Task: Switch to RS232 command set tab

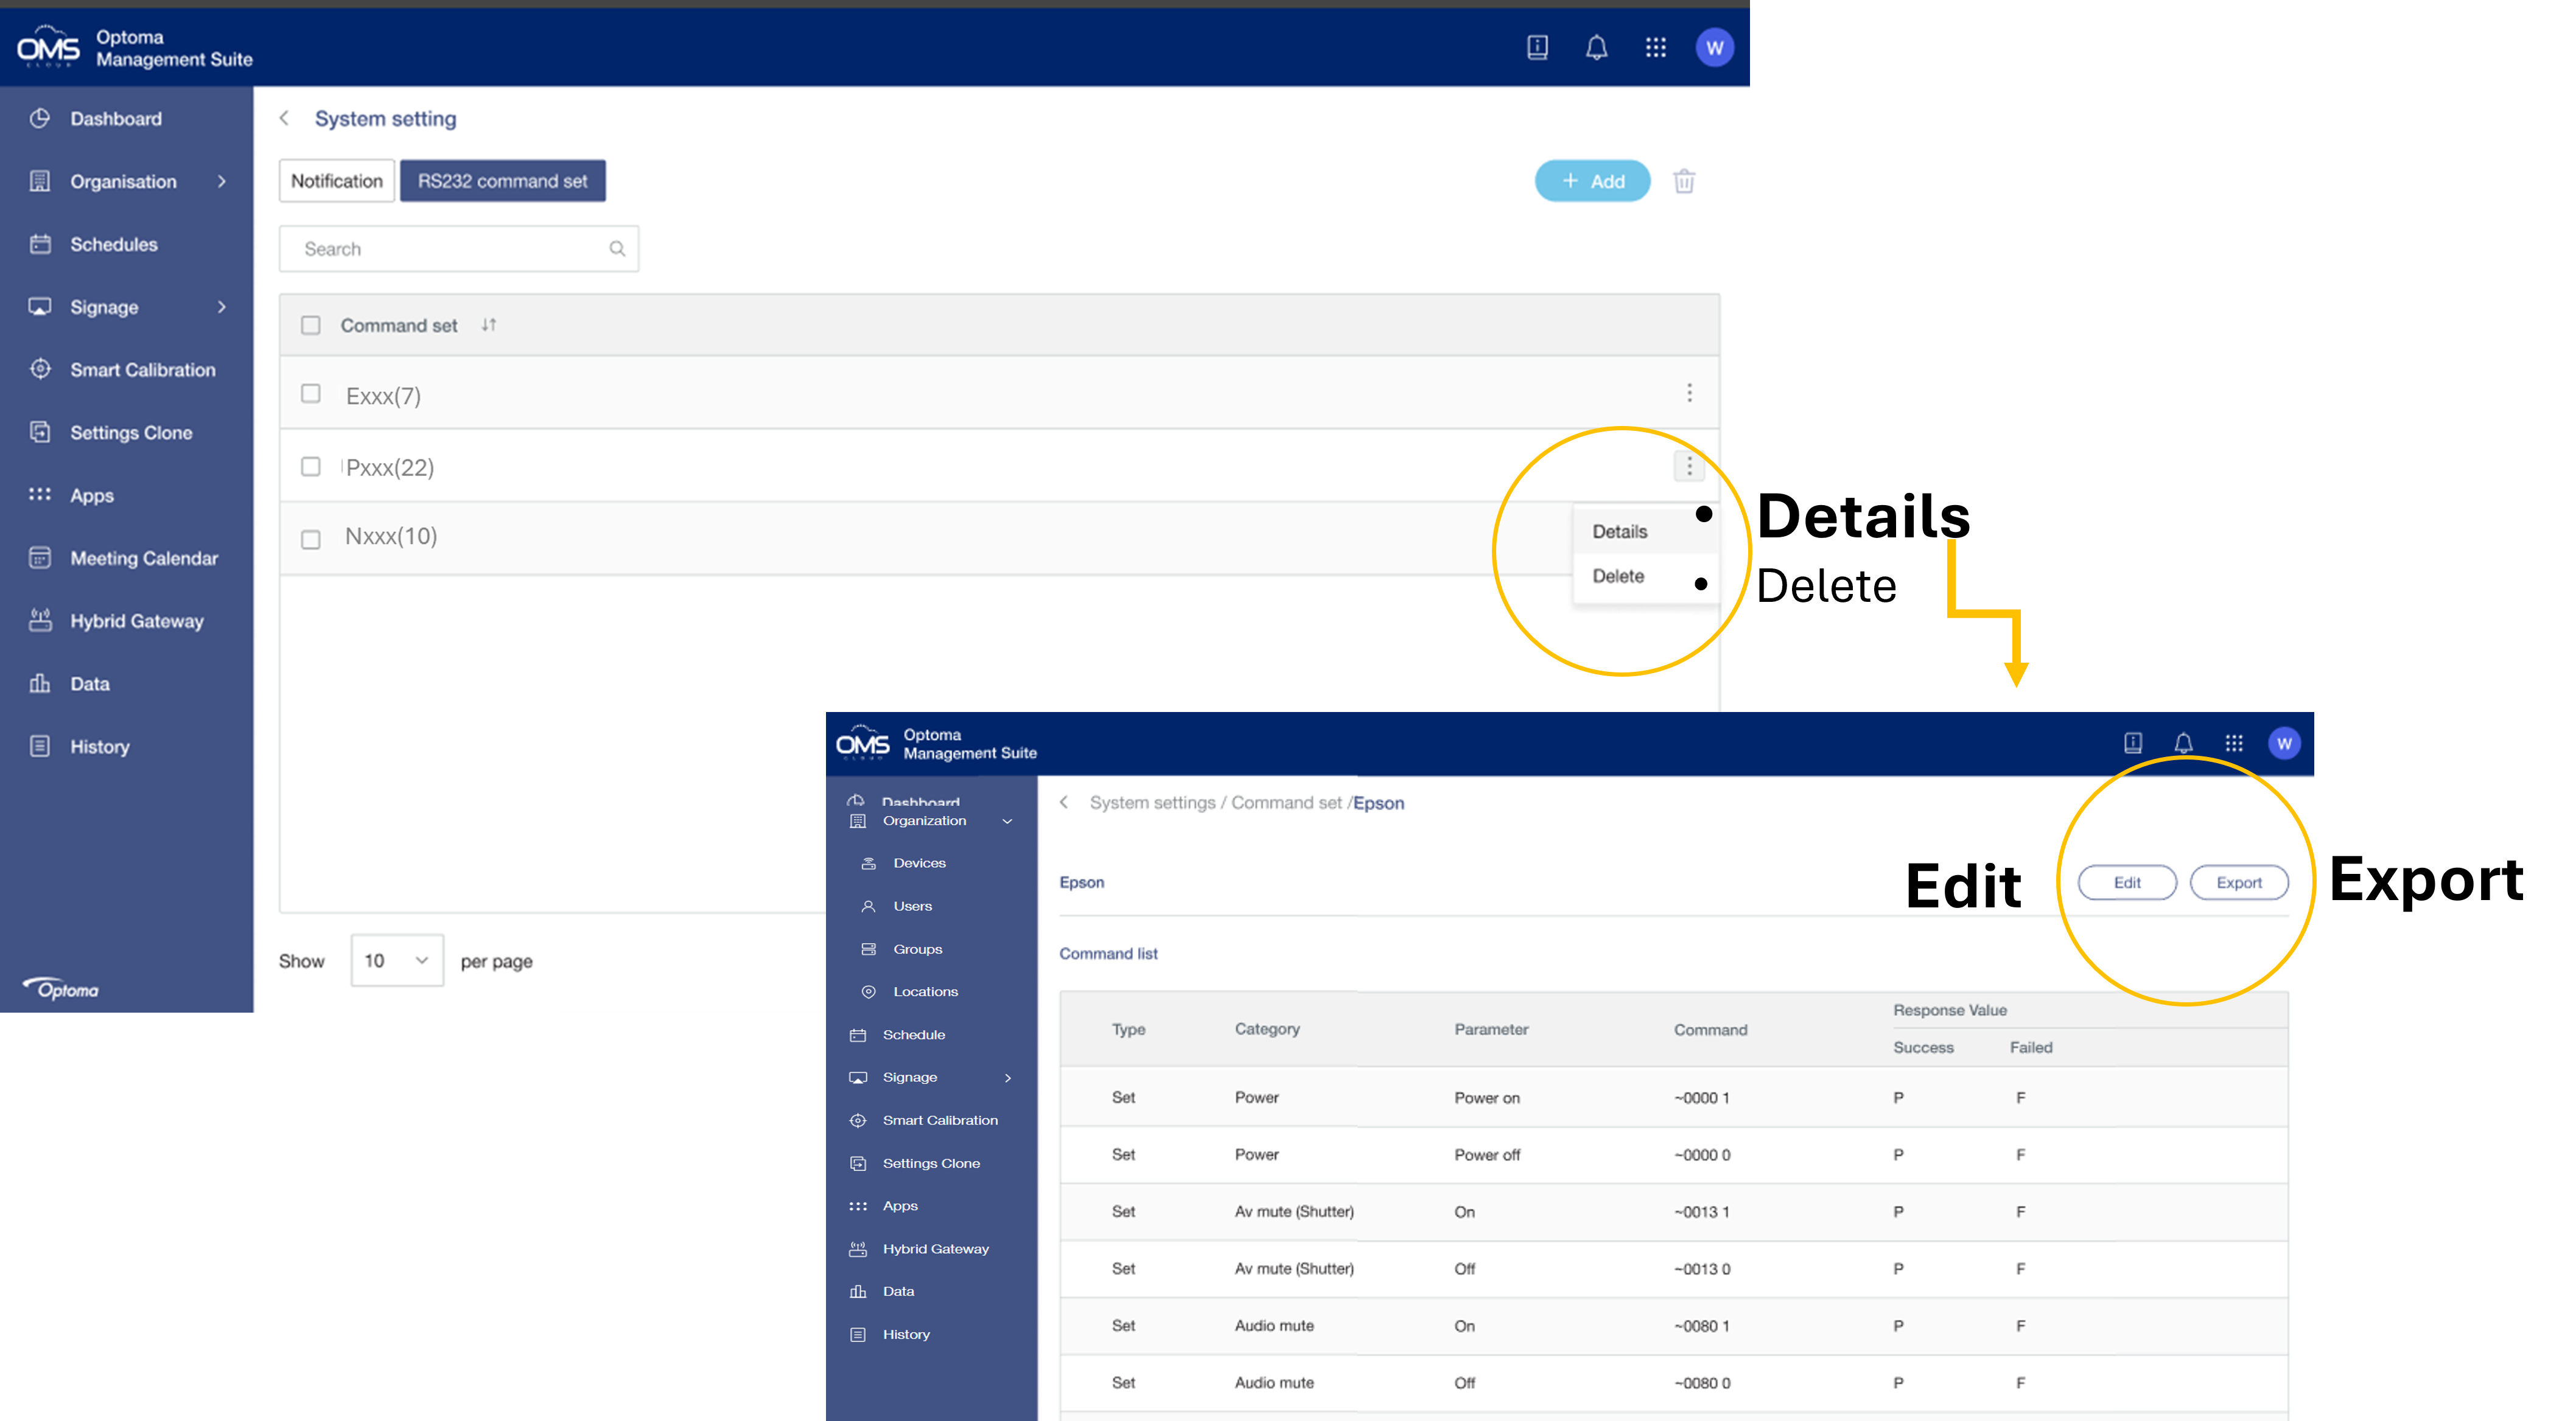Action: pyautogui.click(x=502, y=181)
